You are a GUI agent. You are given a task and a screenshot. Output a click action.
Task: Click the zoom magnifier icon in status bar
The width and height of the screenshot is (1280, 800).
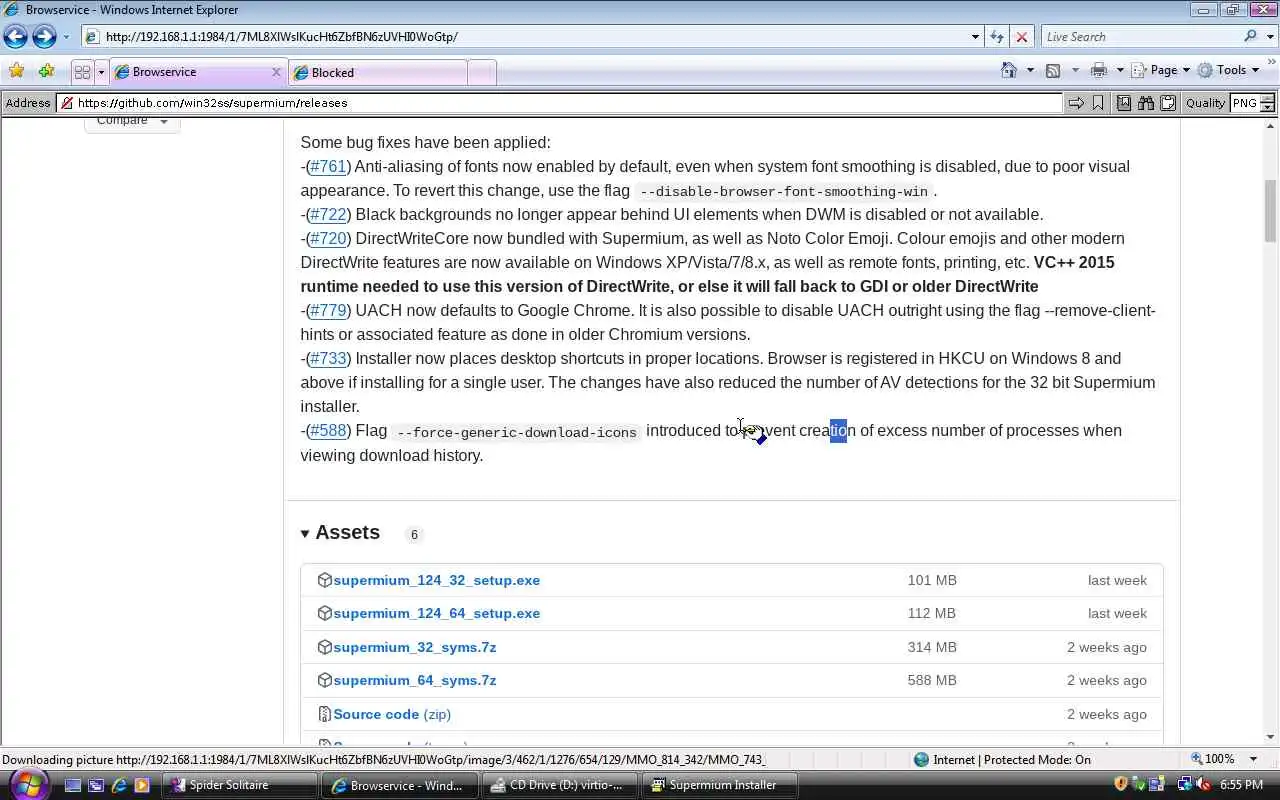[x=1197, y=759]
